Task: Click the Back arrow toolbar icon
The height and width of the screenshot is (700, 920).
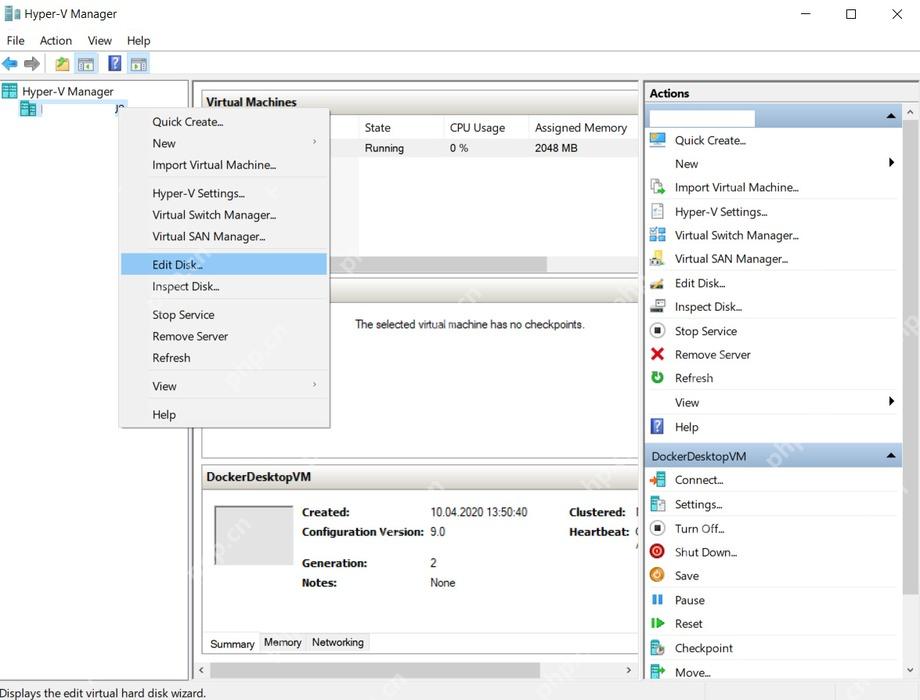Action: [10, 63]
